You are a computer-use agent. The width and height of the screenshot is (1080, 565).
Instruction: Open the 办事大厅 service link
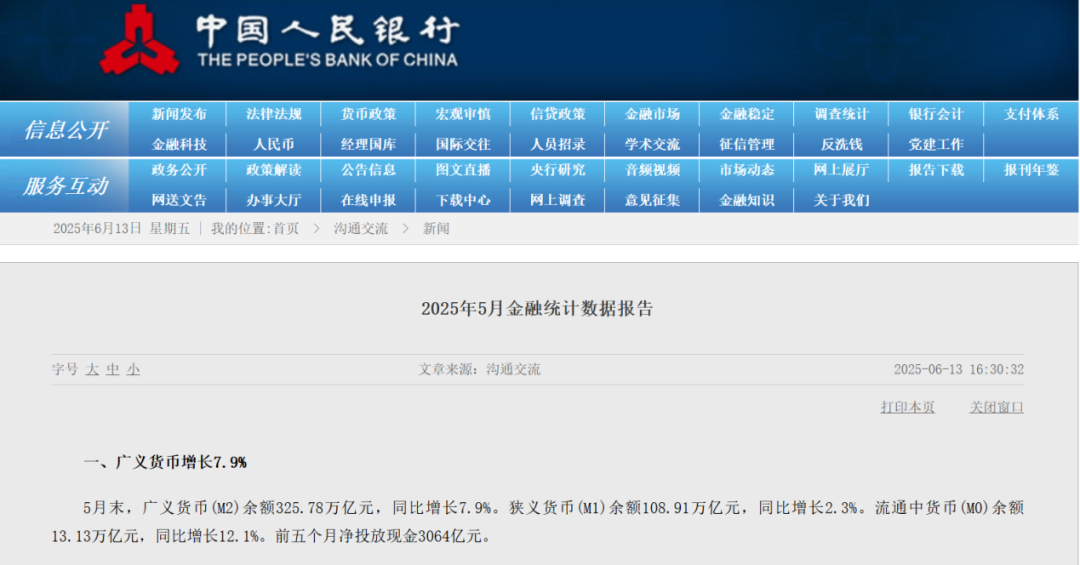tap(274, 200)
